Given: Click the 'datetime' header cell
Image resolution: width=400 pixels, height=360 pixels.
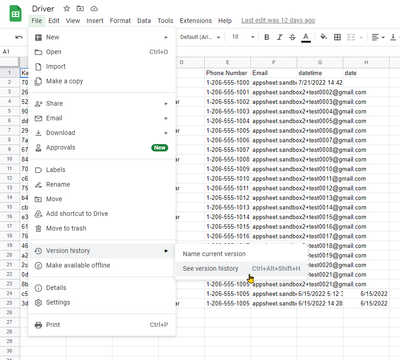Looking at the screenshot, I should (x=320, y=73).
